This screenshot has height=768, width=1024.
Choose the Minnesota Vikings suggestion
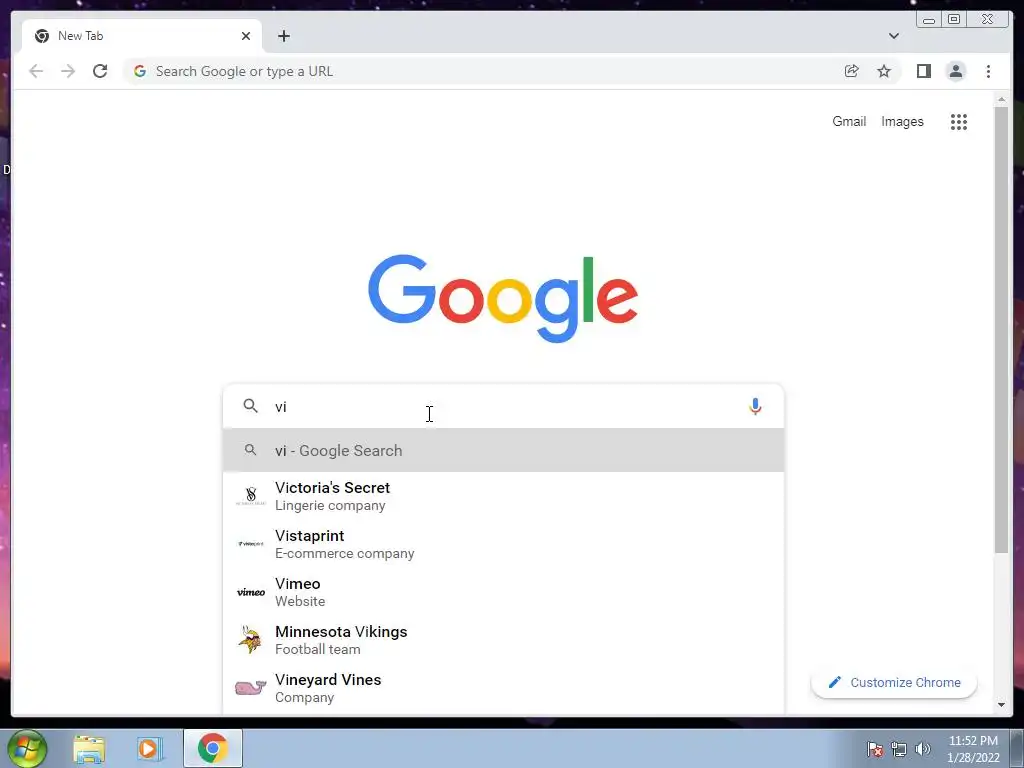(503, 640)
